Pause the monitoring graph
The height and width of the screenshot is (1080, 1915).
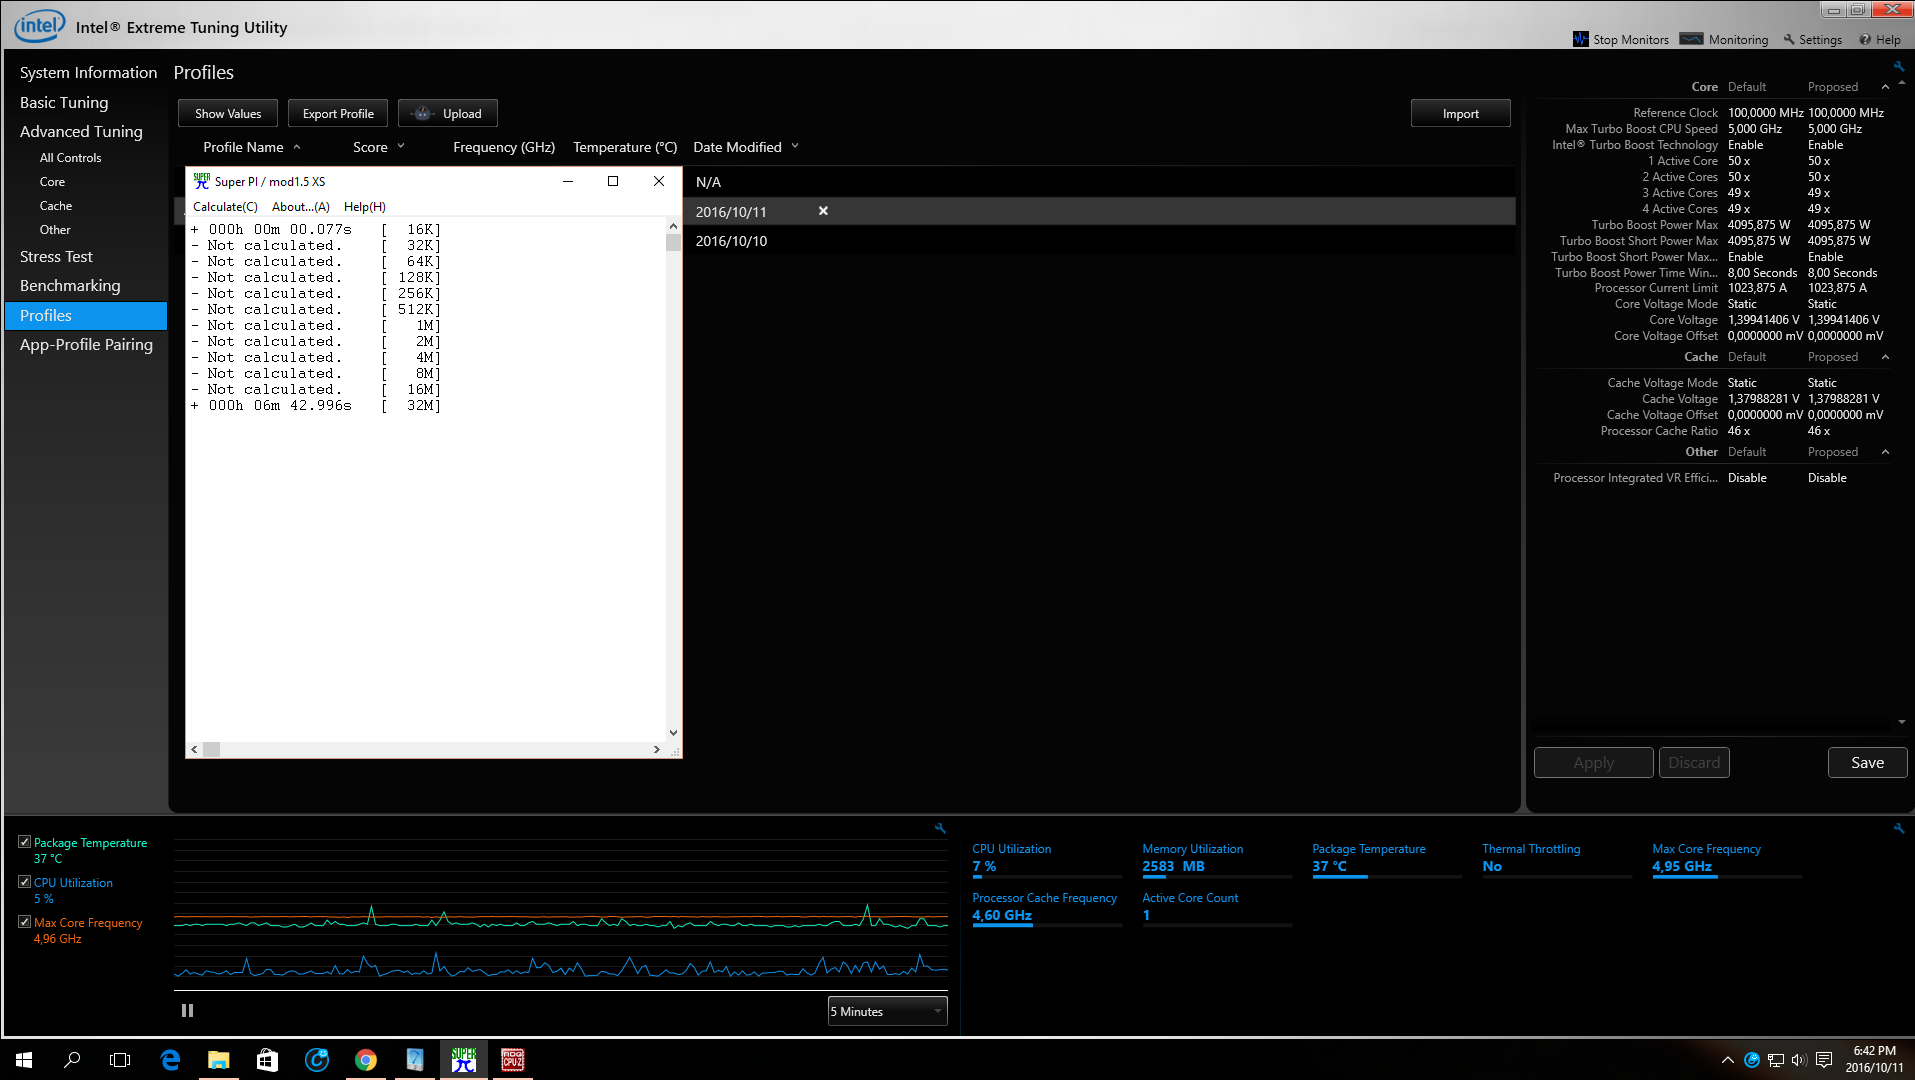click(x=187, y=1011)
